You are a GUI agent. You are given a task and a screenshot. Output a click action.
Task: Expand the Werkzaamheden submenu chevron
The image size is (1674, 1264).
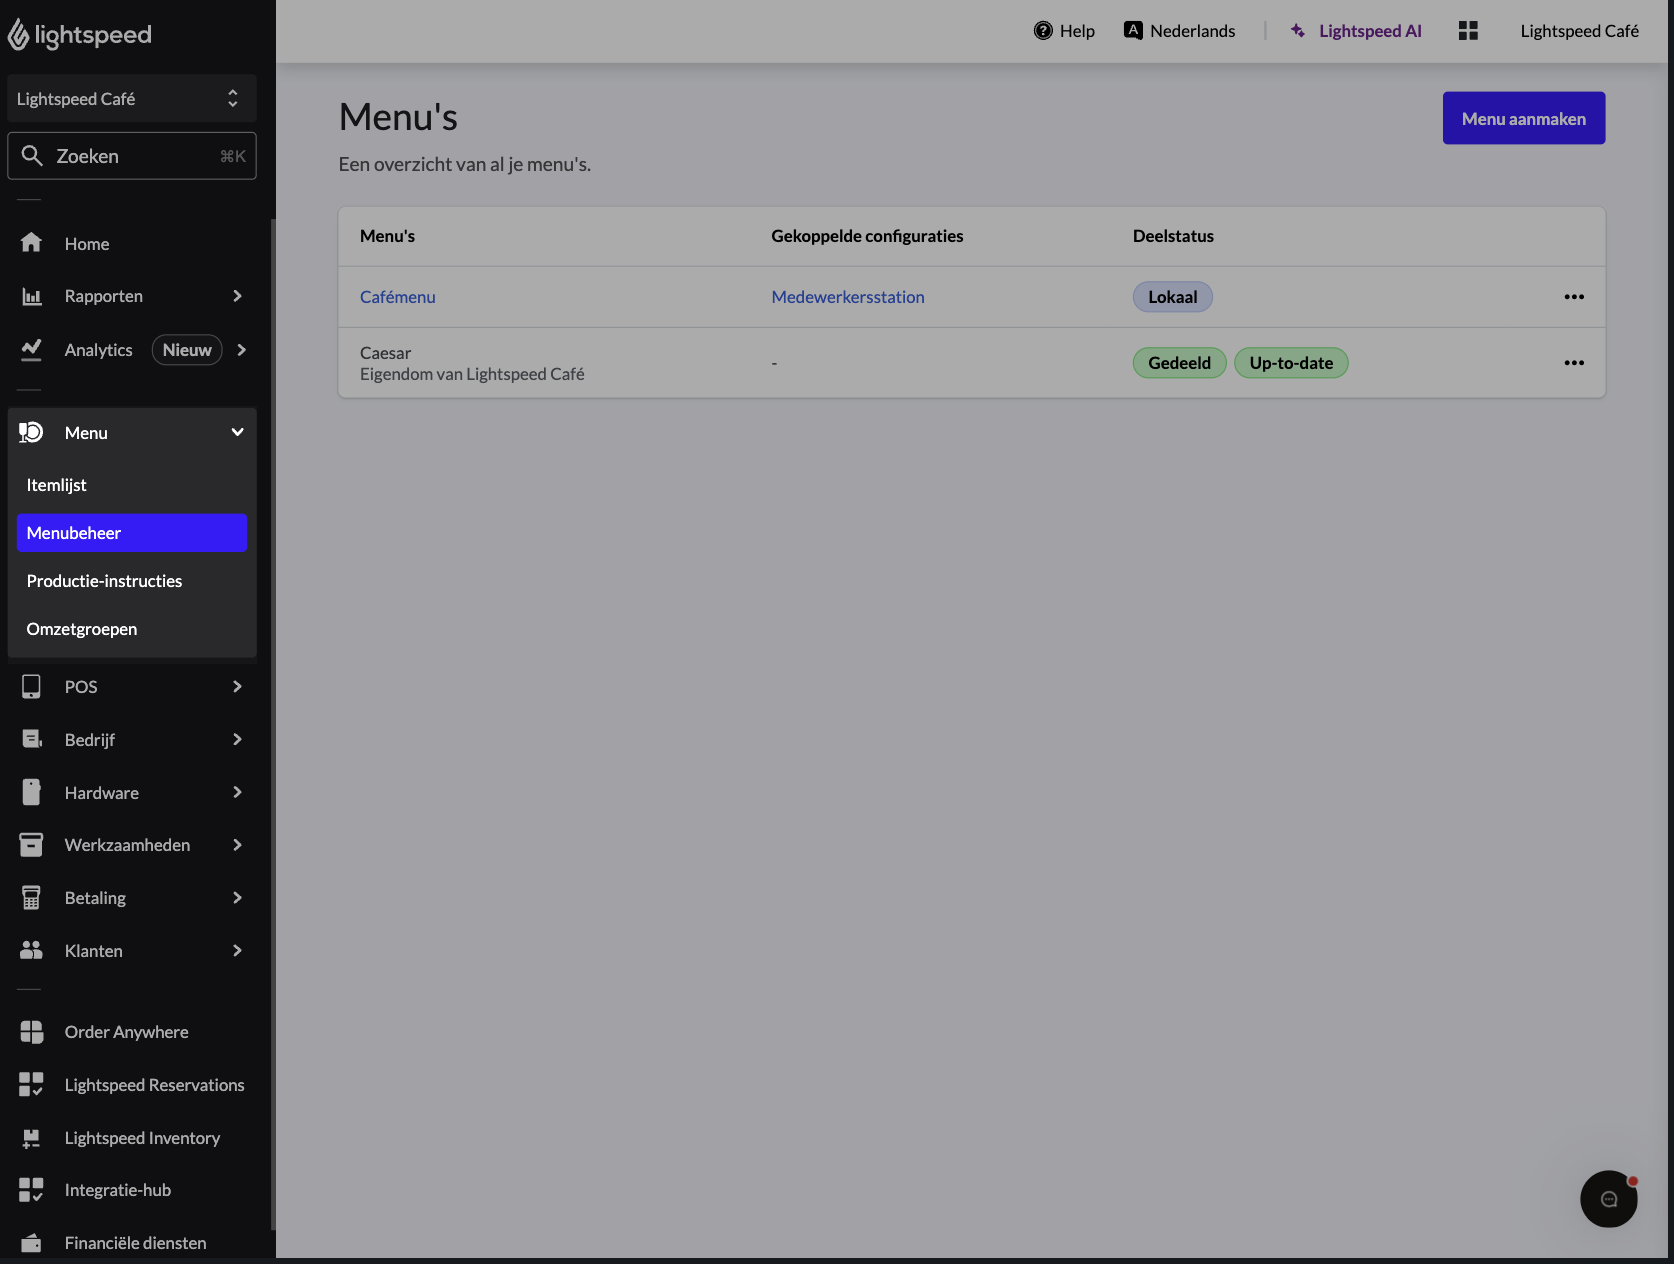[x=237, y=845]
